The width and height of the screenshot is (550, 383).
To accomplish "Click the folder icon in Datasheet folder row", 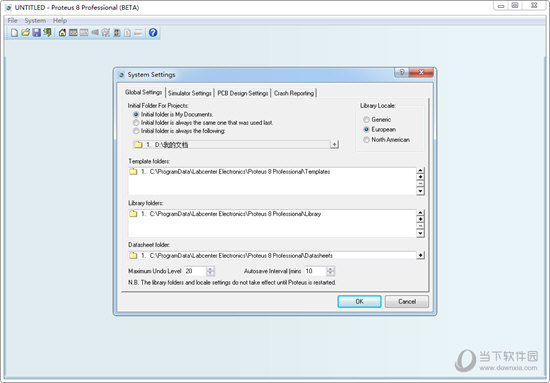I will tap(133, 255).
